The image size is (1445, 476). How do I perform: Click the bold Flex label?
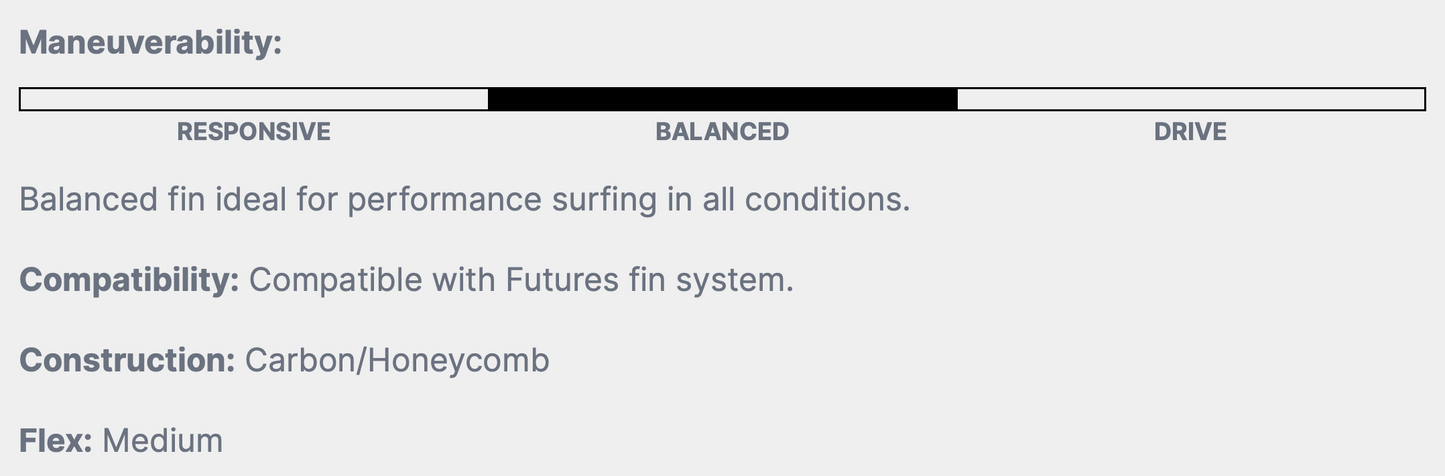[x=56, y=441]
